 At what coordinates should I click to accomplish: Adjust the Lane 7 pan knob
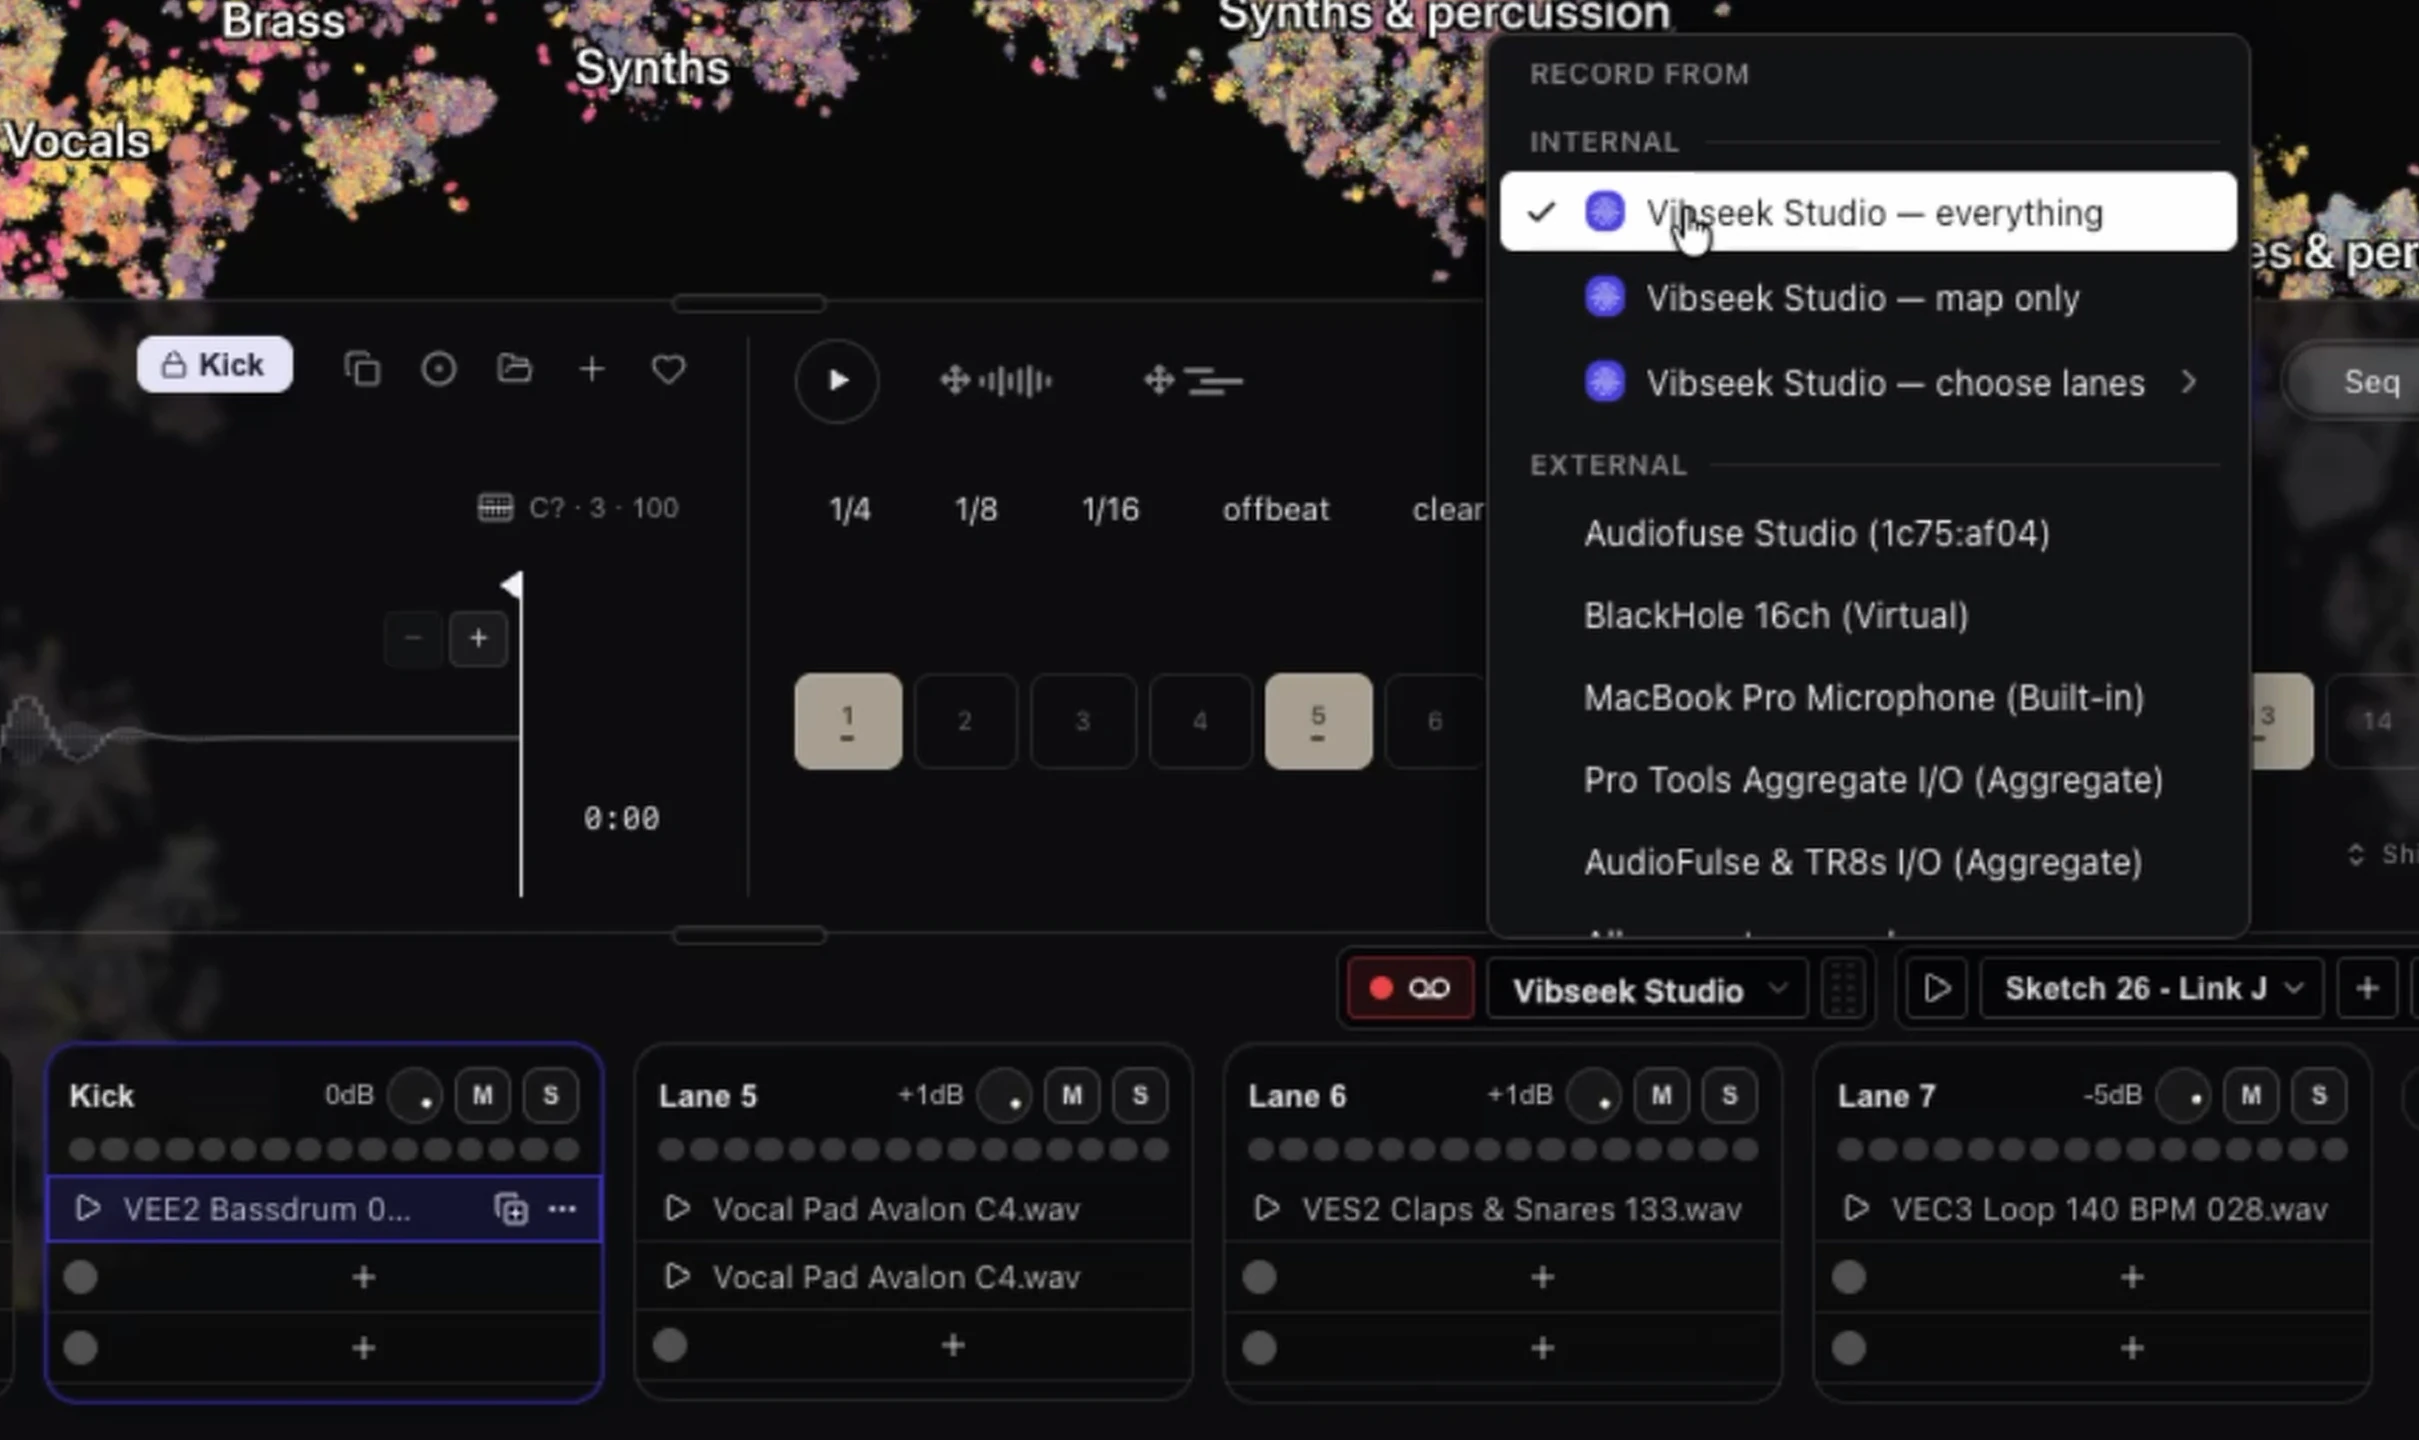point(2184,1095)
